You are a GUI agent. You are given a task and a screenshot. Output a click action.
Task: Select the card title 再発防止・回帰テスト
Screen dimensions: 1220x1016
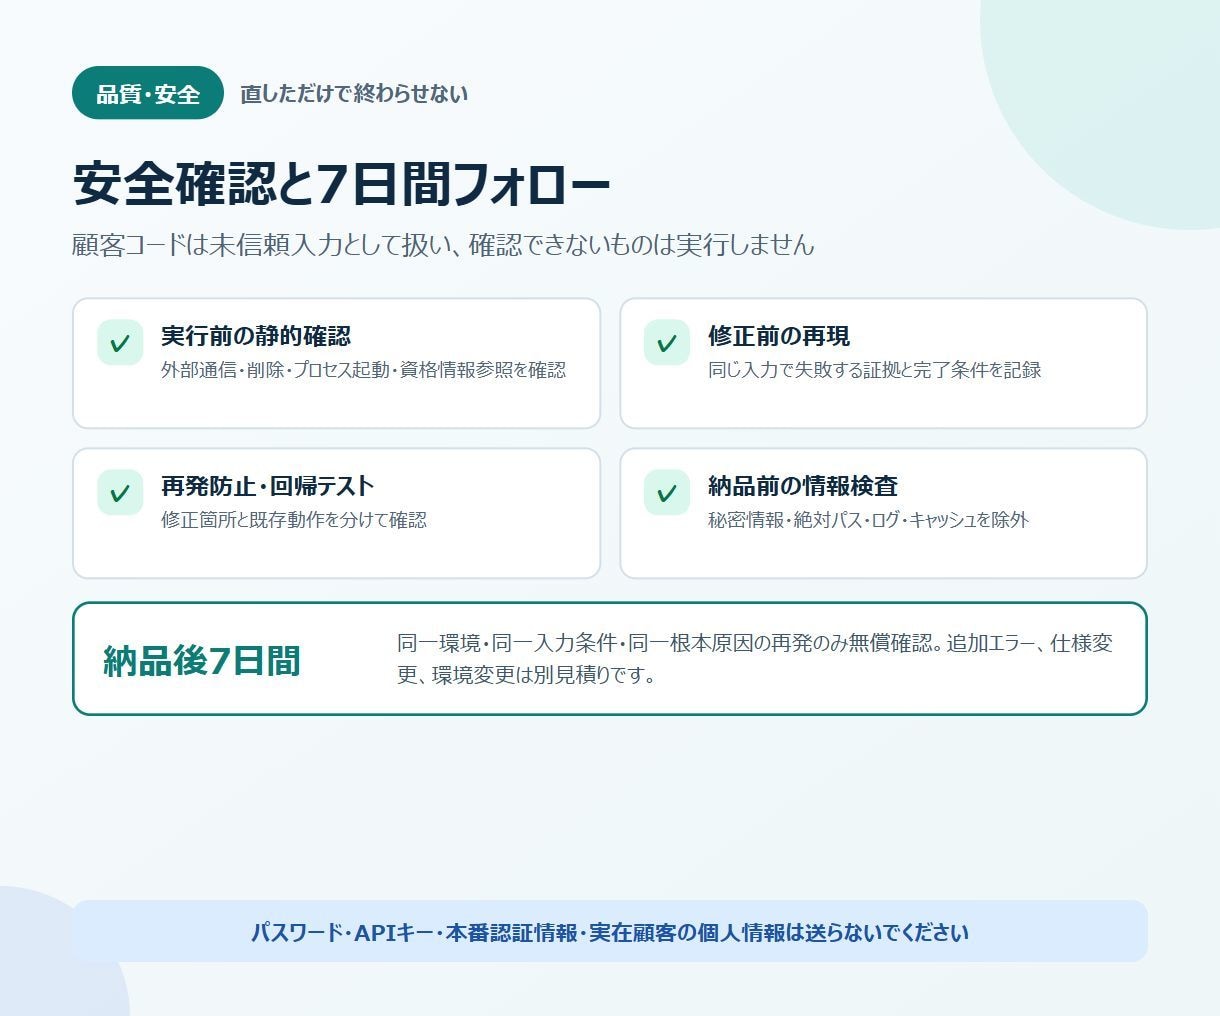click(268, 486)
